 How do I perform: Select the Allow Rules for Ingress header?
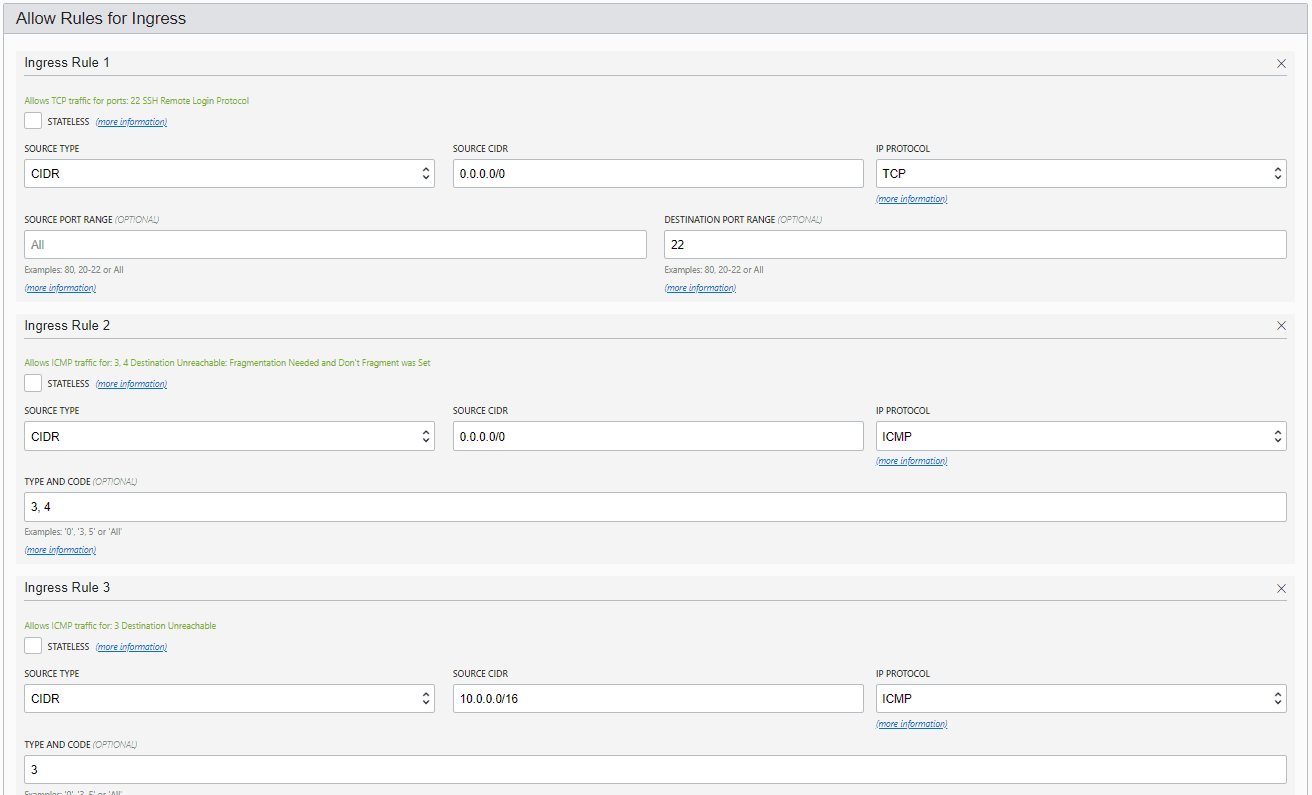point(100,18)
